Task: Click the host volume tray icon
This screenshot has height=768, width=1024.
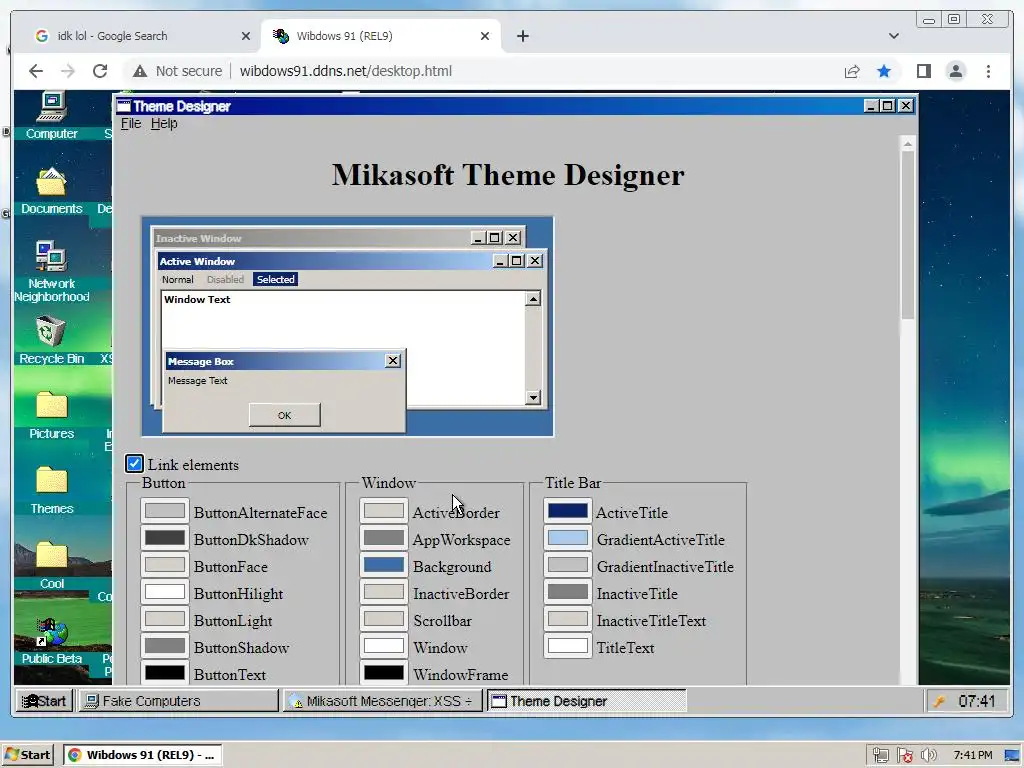Action: click(928, 755)
